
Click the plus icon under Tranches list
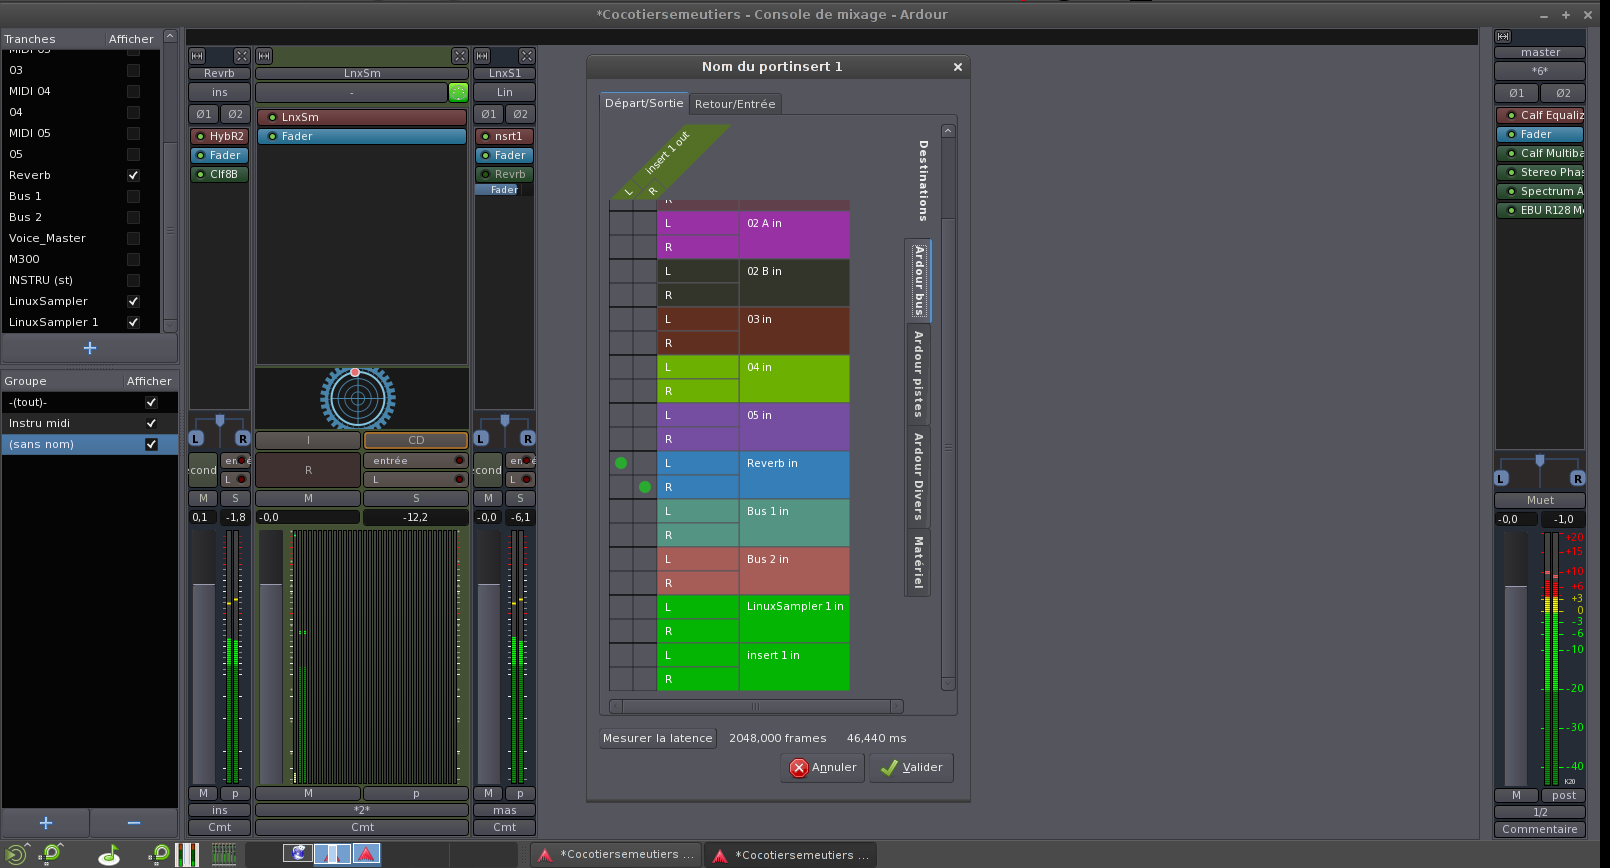(89, 348)
